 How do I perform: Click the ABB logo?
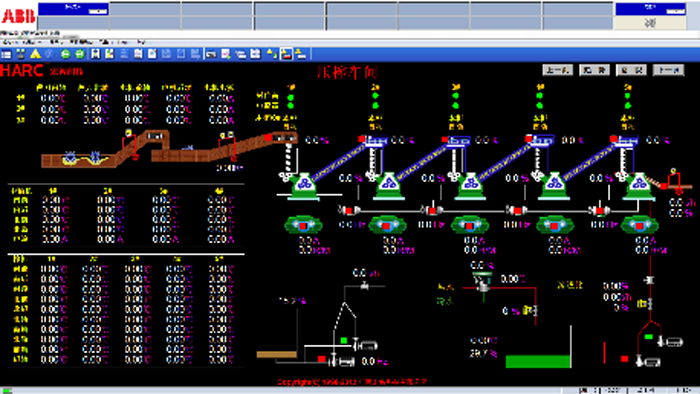pyautogui.click(x=18, y=16)
